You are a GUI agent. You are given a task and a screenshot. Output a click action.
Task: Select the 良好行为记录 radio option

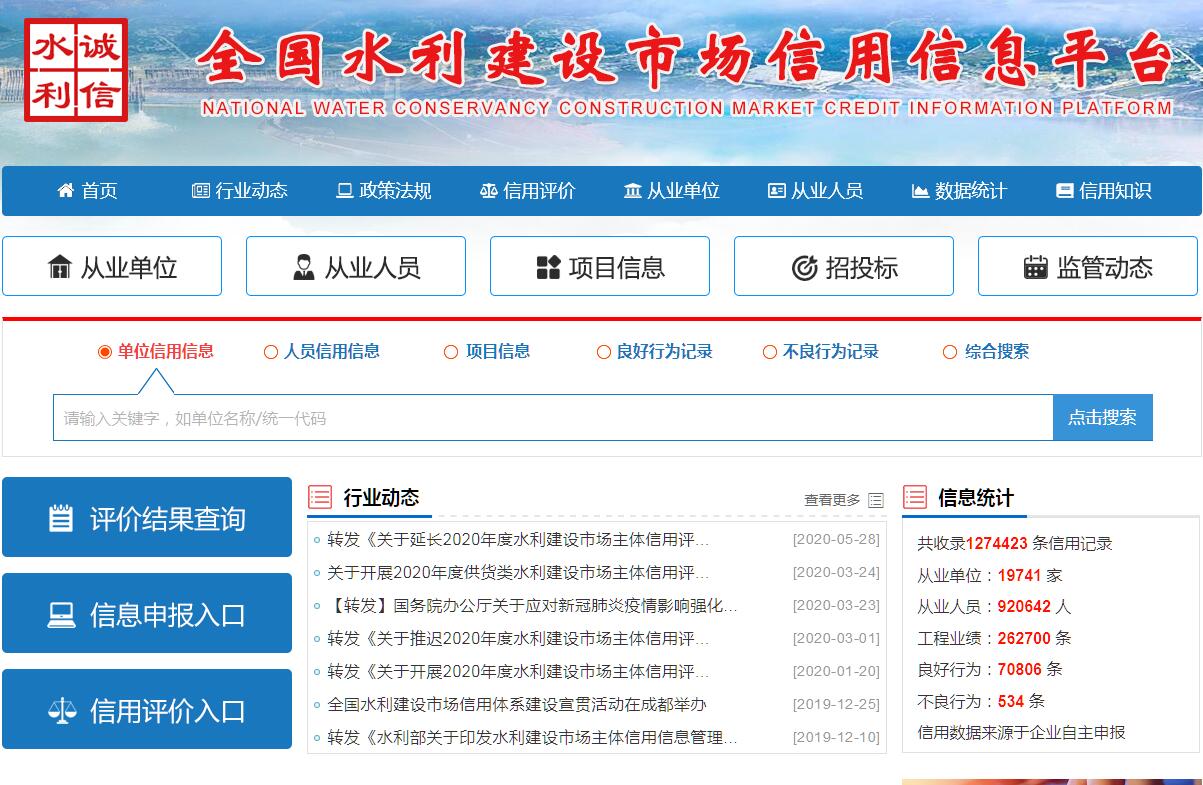[x=604, y=352]
